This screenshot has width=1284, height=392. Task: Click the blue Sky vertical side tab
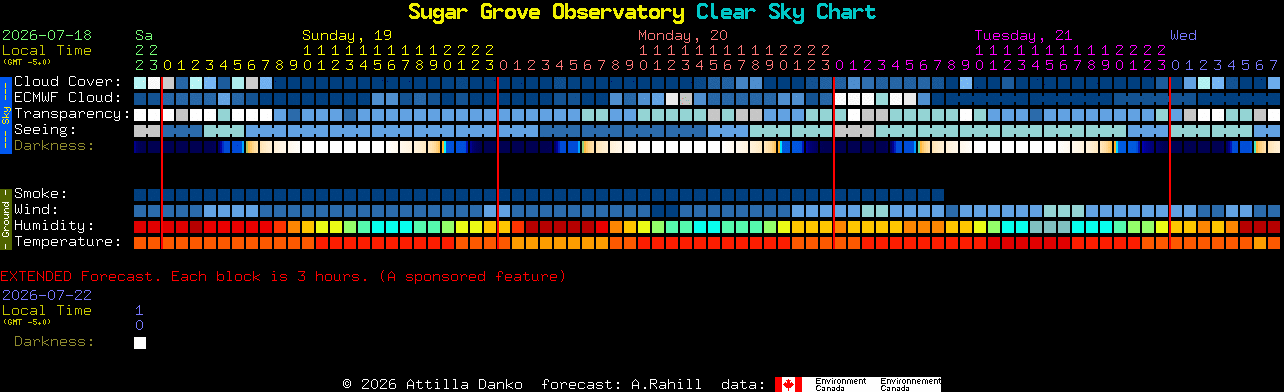[x=5, y=113]
